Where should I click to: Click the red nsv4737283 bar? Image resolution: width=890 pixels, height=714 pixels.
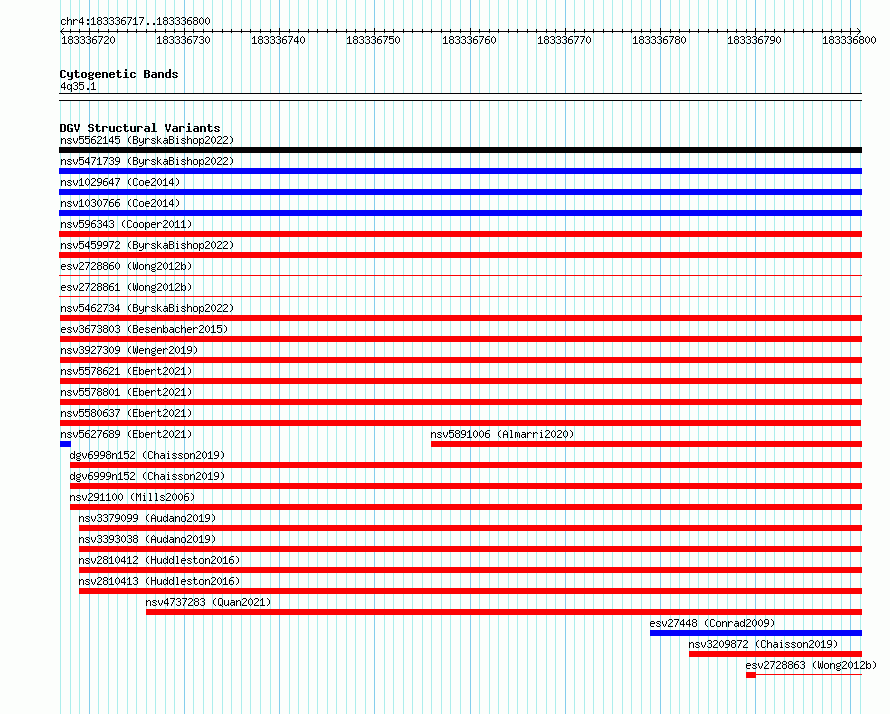[504, 612]
